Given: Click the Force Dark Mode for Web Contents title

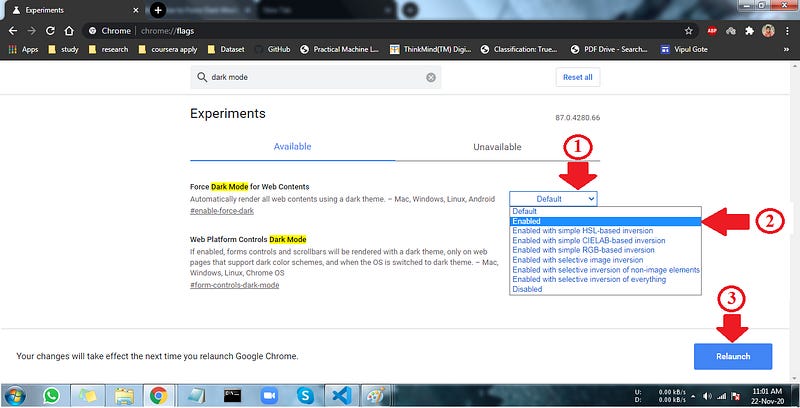Looking at the screenshot, I should point(249,187).
